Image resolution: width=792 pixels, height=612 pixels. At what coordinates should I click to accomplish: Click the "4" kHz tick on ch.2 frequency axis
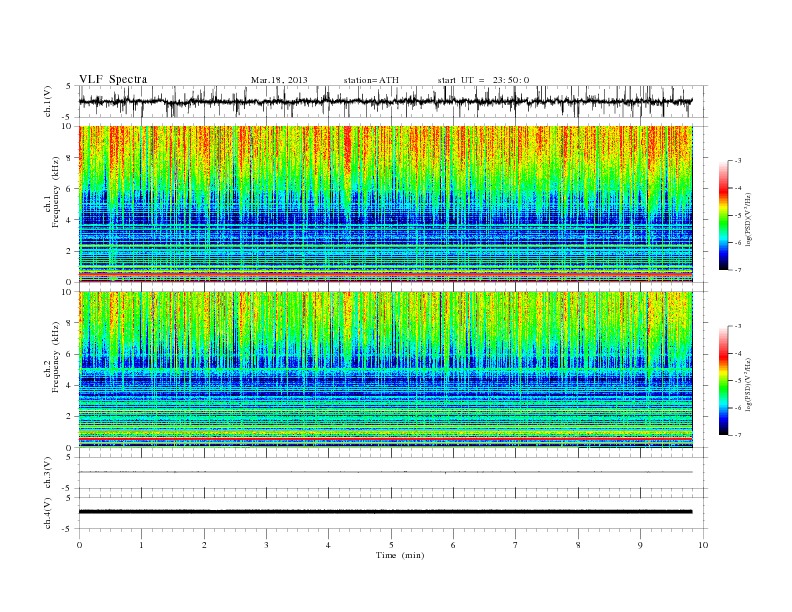(x=70, y=385)
